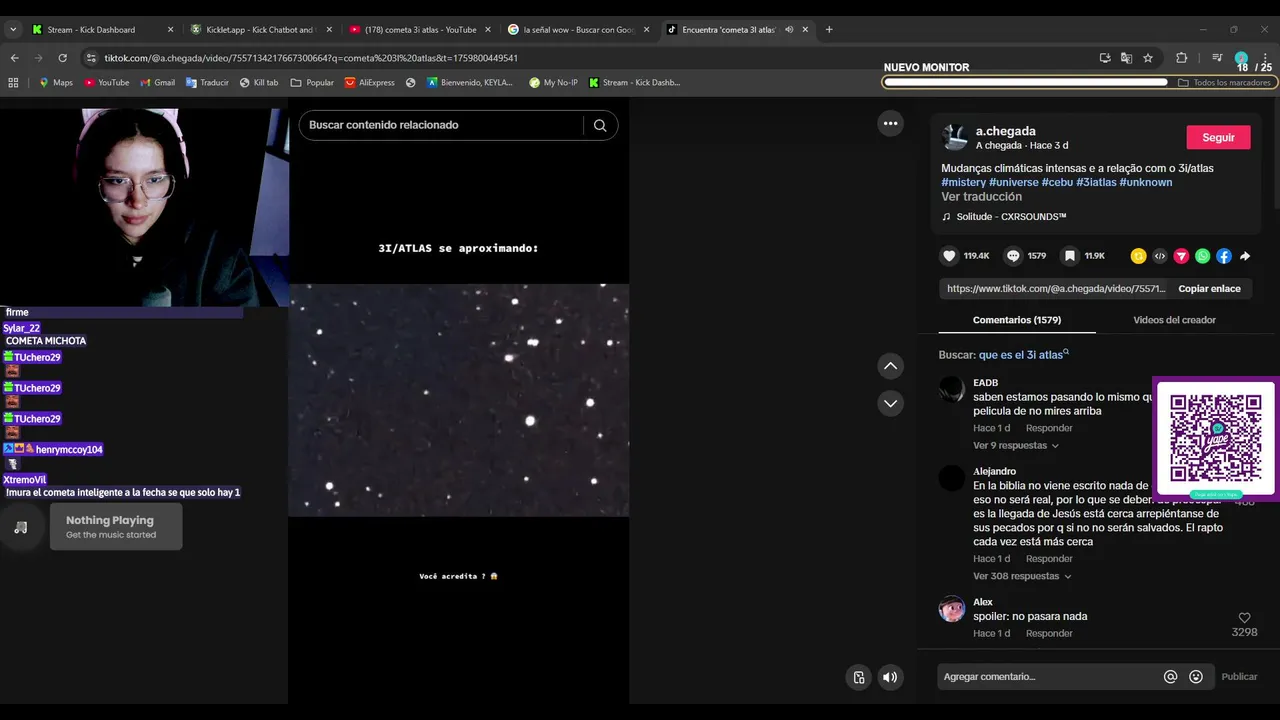Toggle the clipboard-style player button beside volume
The height and width of the screenshot is (720, 1280).
pos(858,677)
